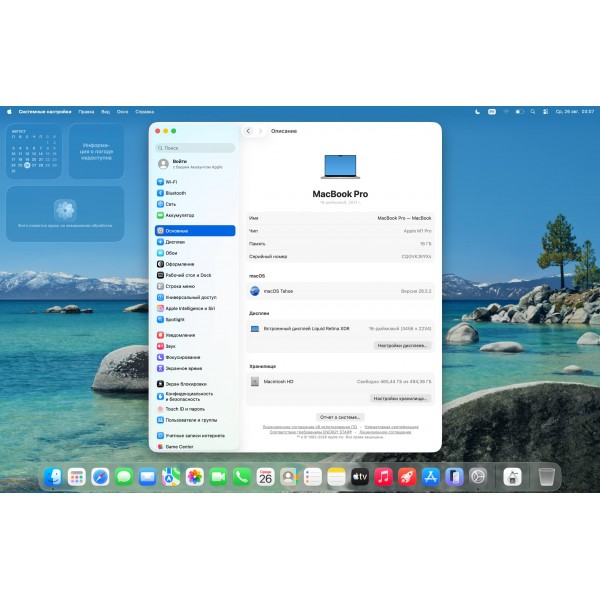Open Универсальный доступ settings
This screenshot has height=600, width=600.
(195, 297)
